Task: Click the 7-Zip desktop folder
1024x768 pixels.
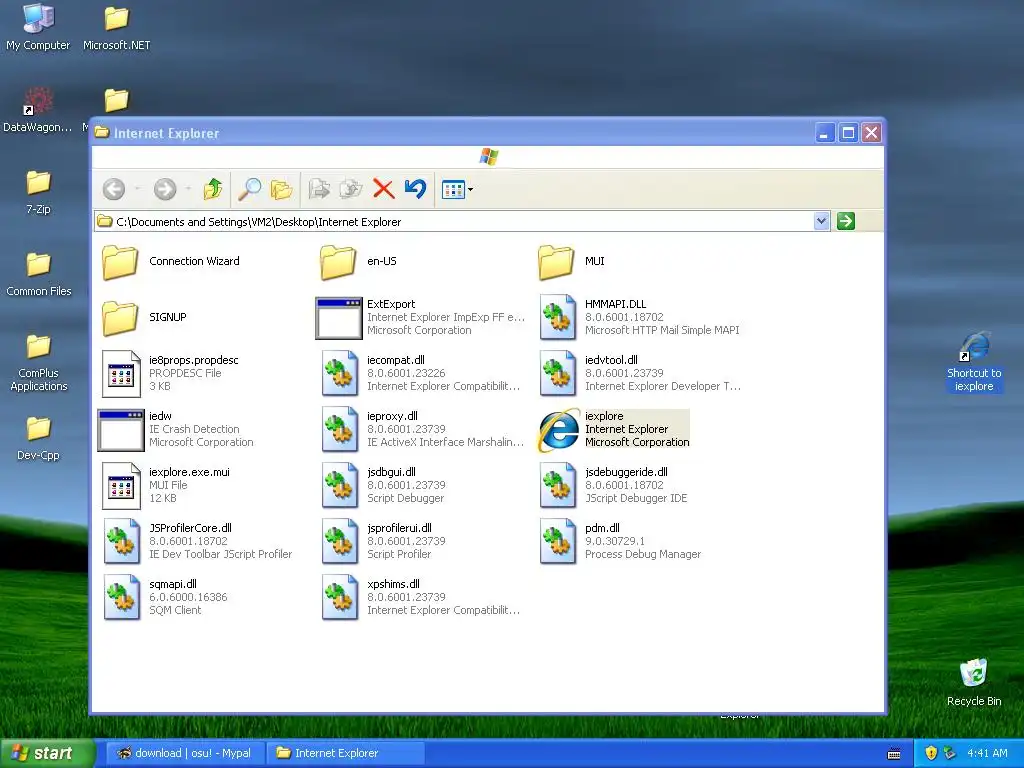Action: click(38, 192)
